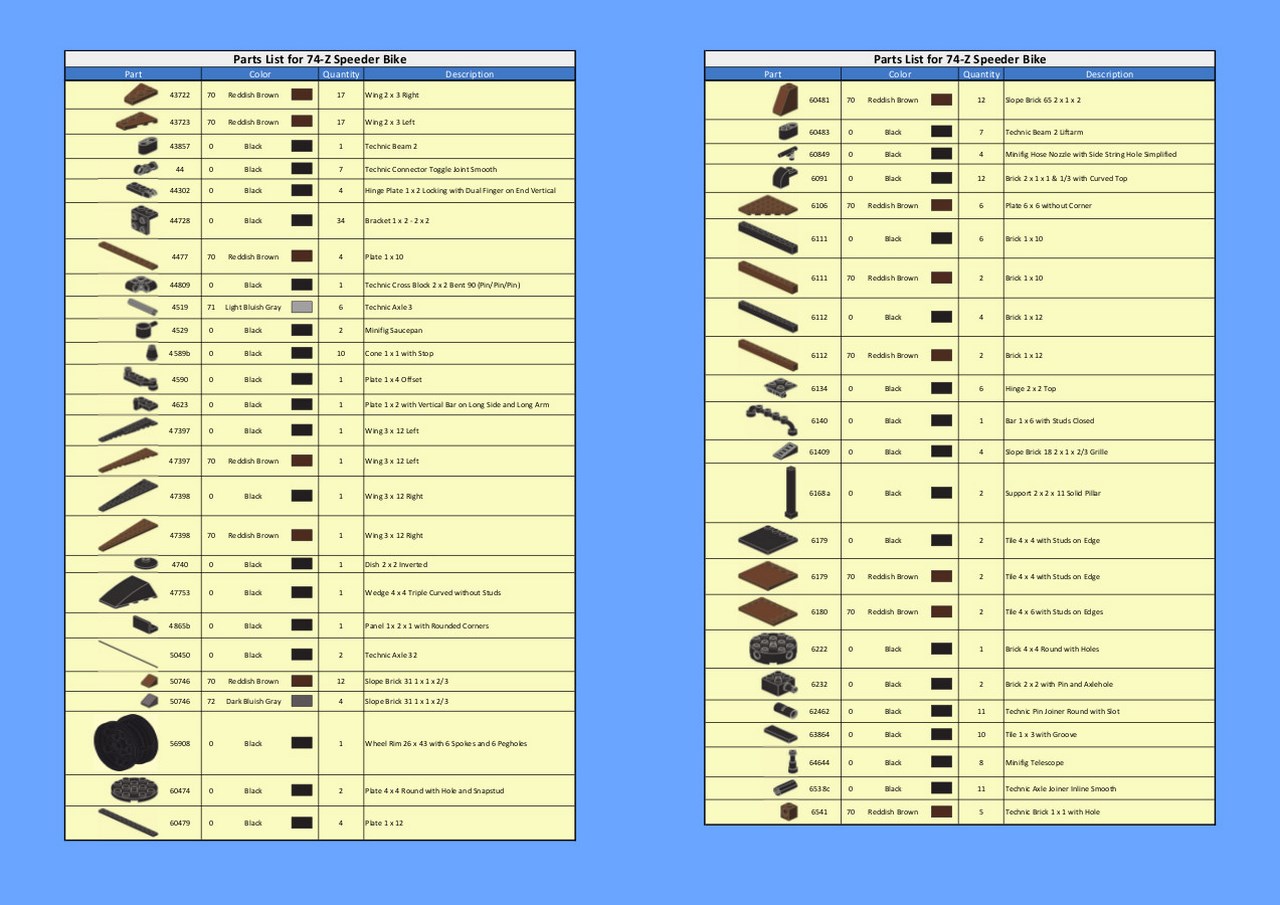Click description 'Technic Connector Toggle Joint Smooth'
The image size is (1280, 905).
(430, 169)
